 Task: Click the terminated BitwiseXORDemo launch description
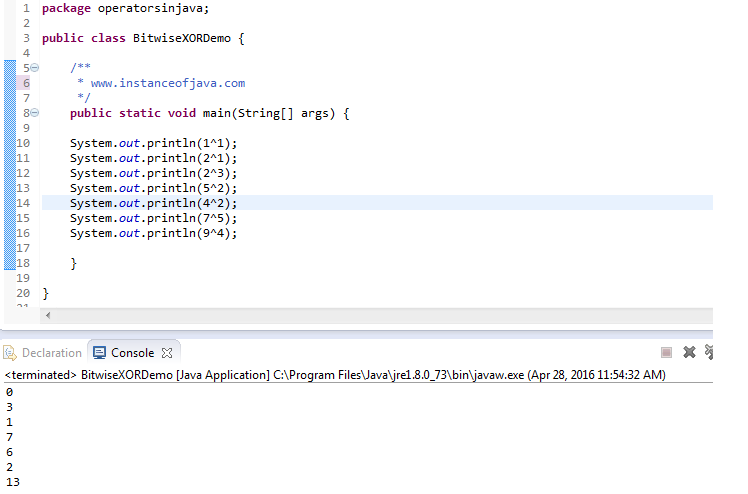click(335, 375)
